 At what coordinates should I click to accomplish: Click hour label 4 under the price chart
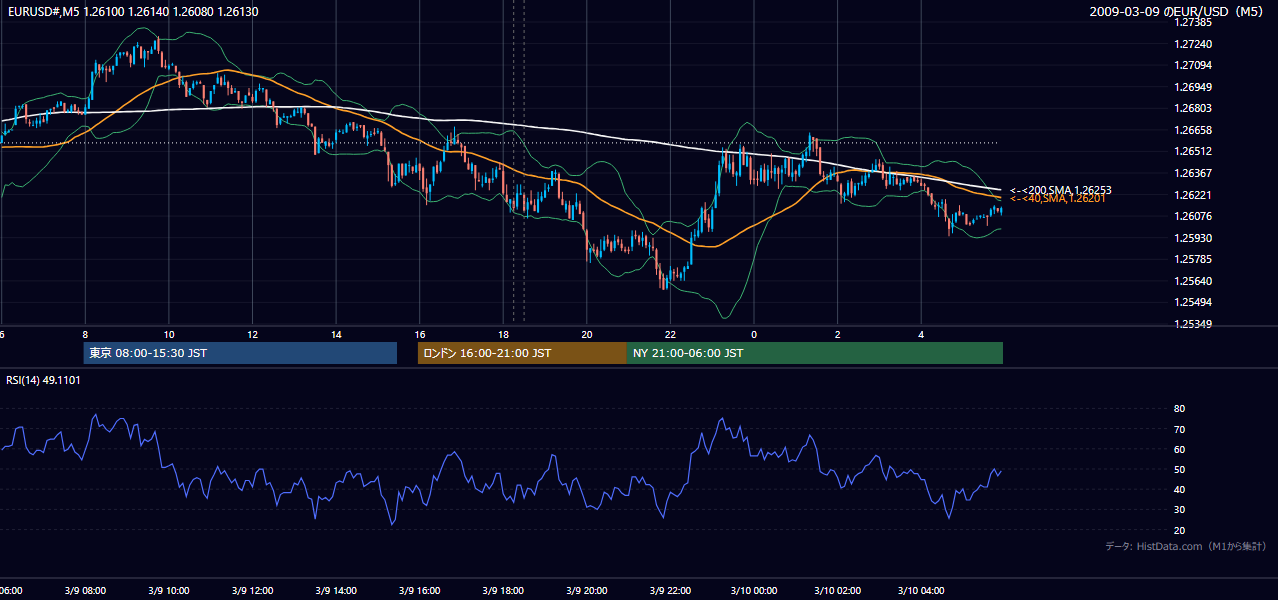(x=921, y=334)
